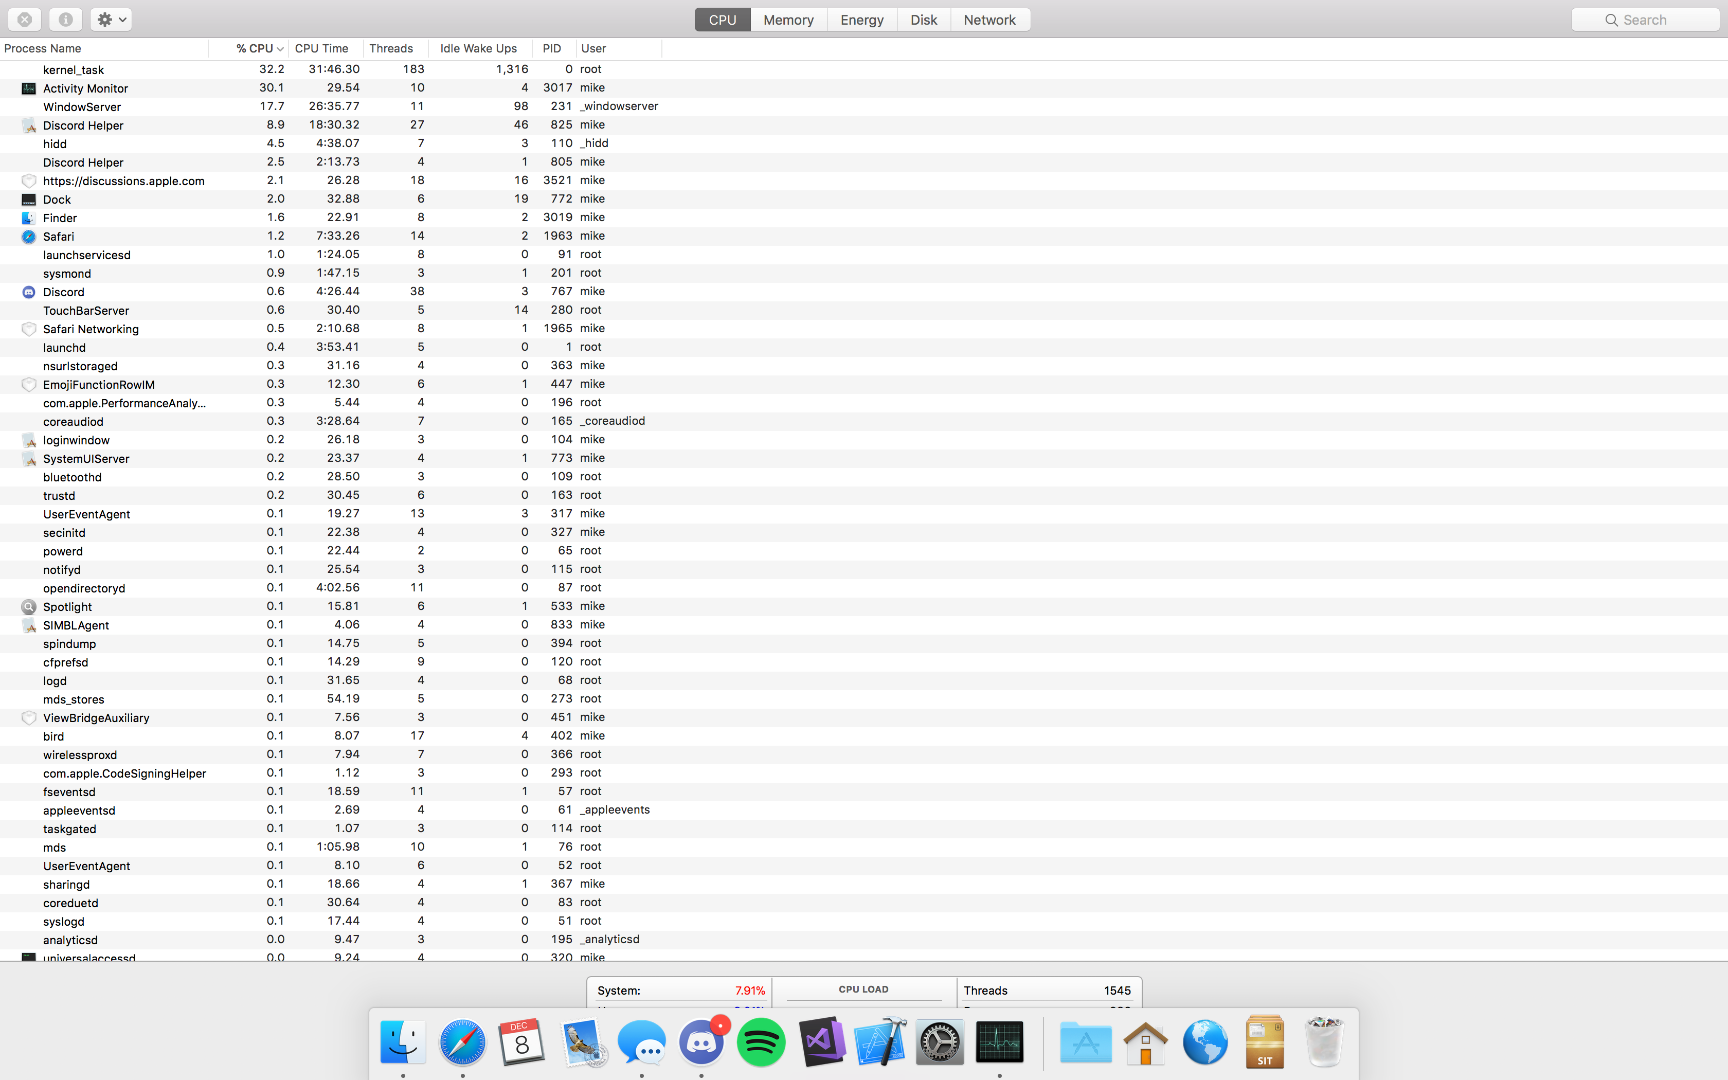Screen dimensions: 1728x1080
Task: Toggle the % CPU sort direction chevron
Action: pos(280,49)
